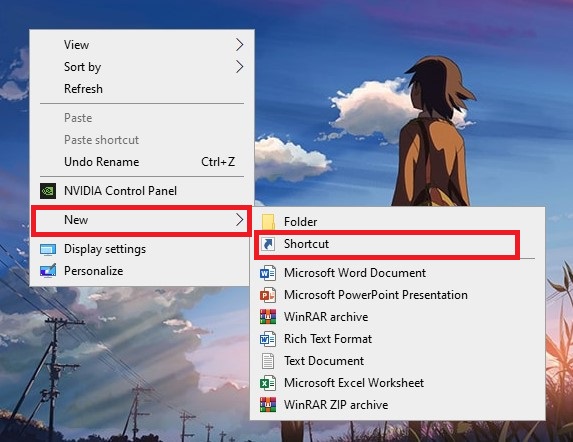Expand chevron beside New
Image resolution: width=573 pixels, height=442 pixels.
coord(239,220)
